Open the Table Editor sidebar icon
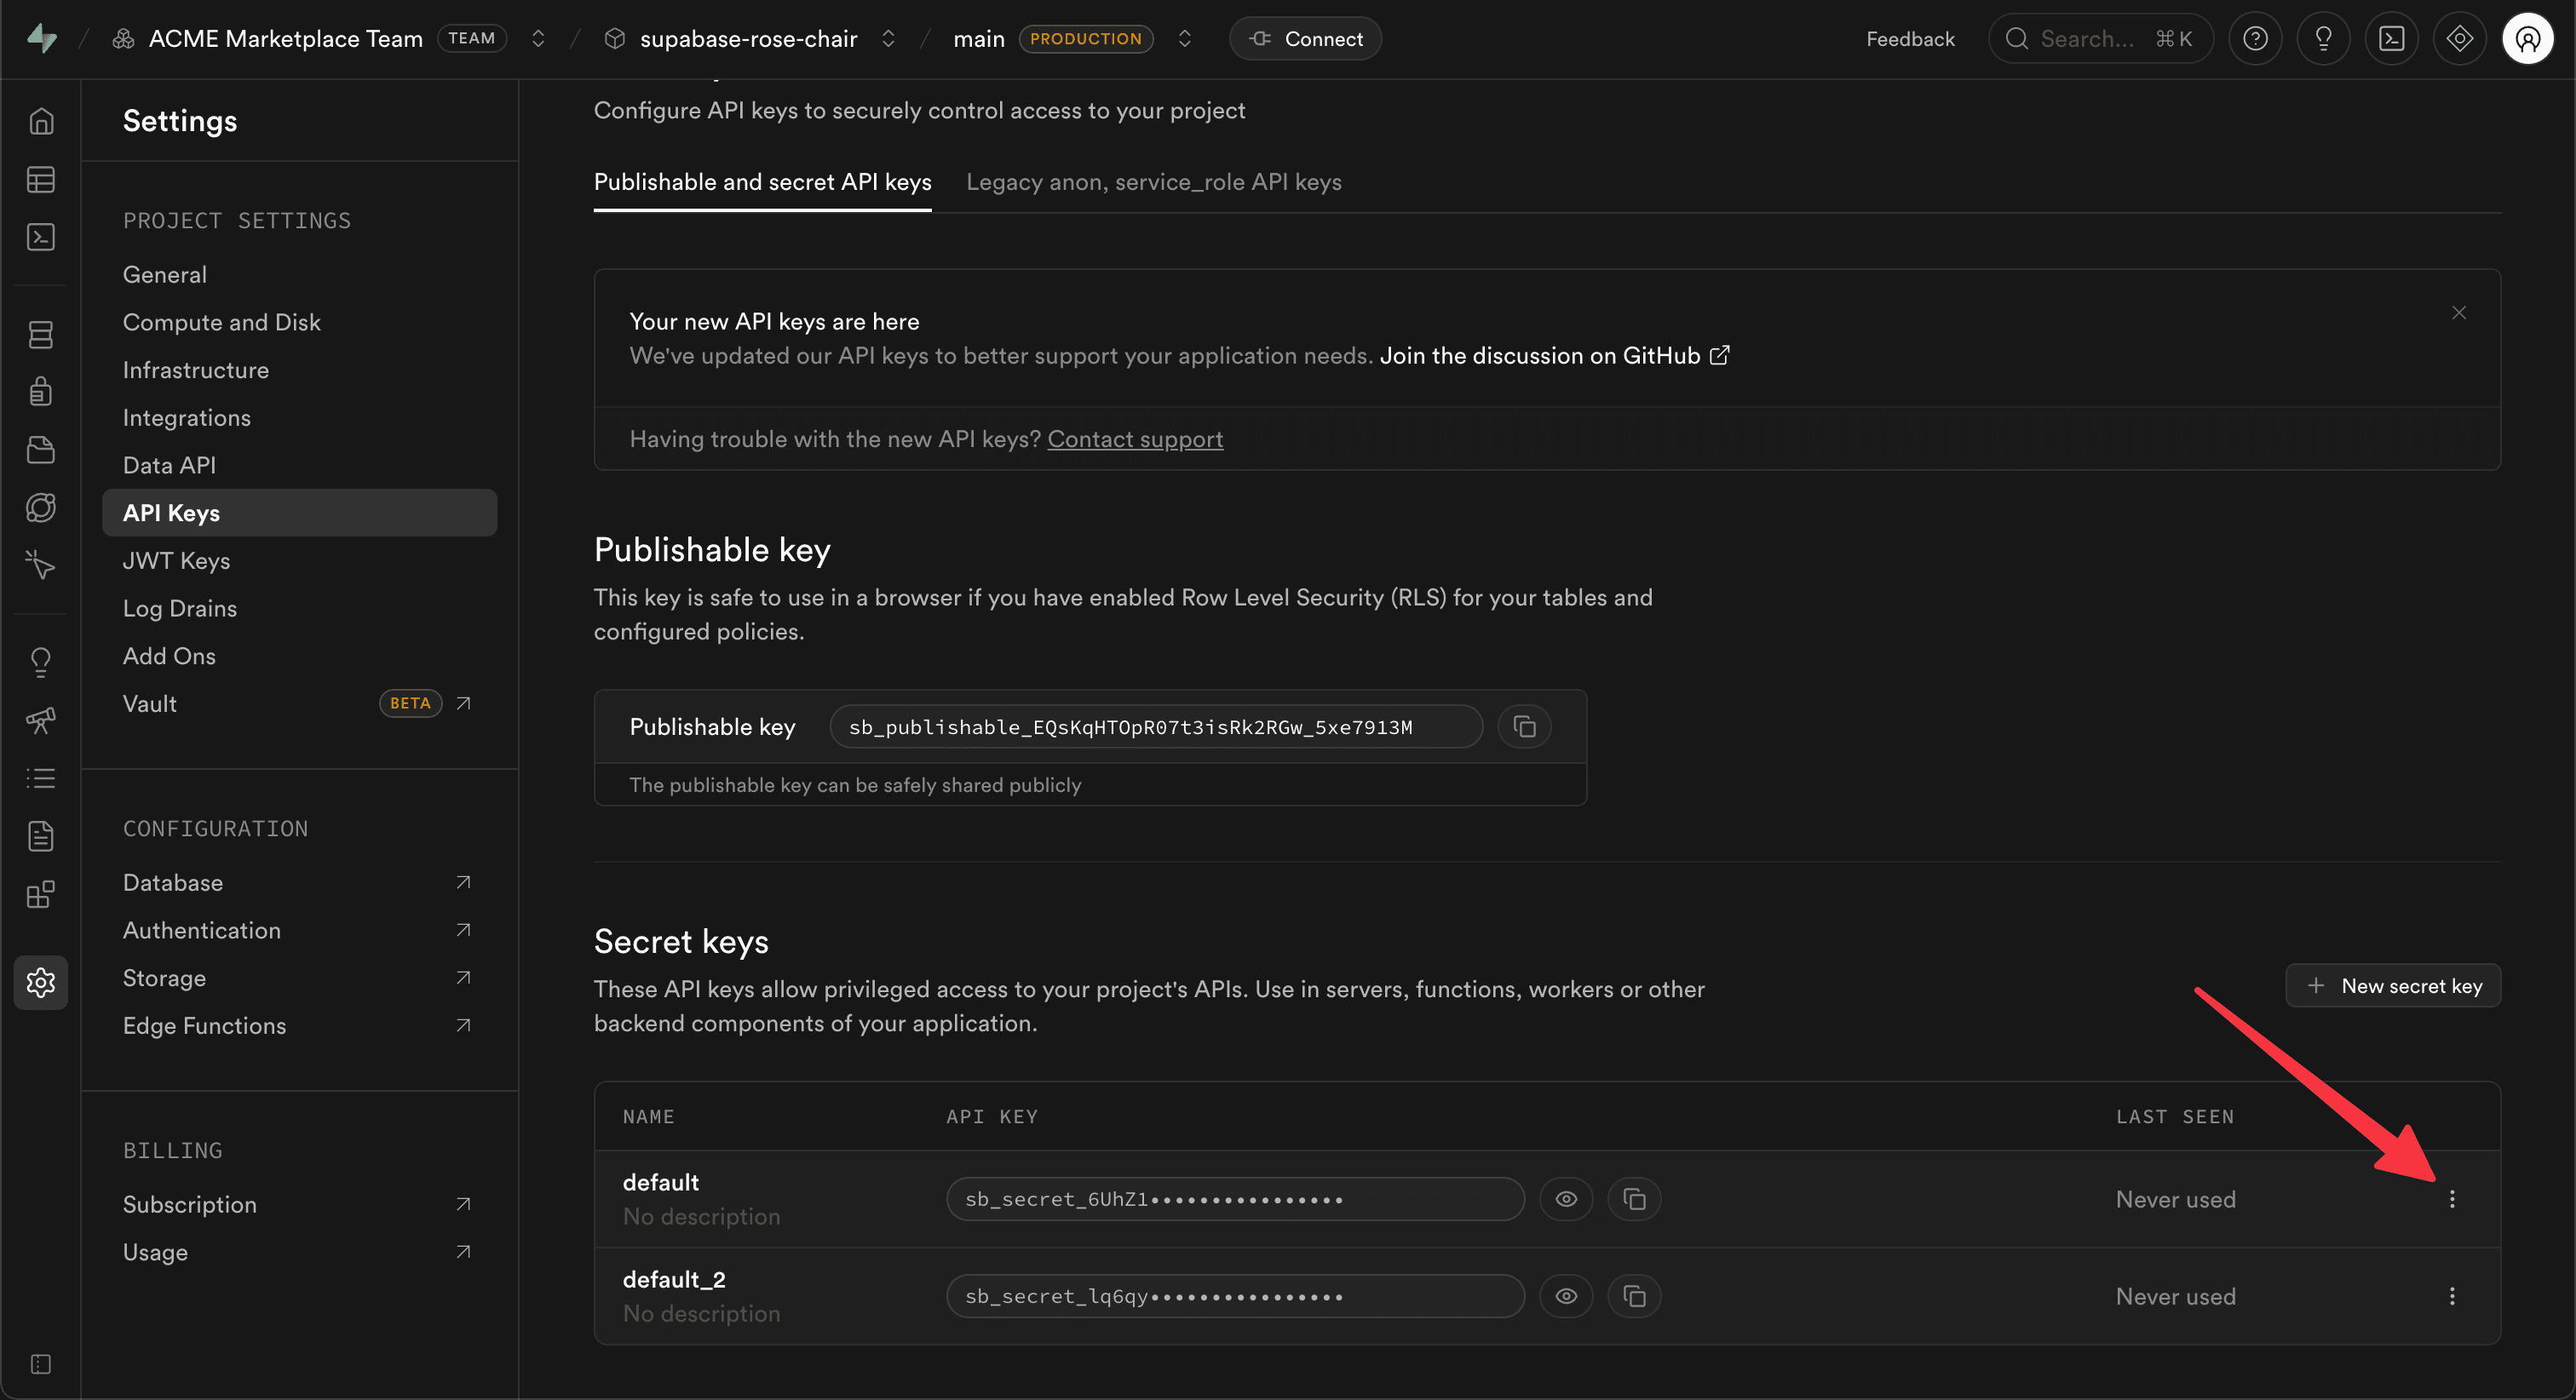Viewport: 2576px width, 1400px height. [41, 180]
